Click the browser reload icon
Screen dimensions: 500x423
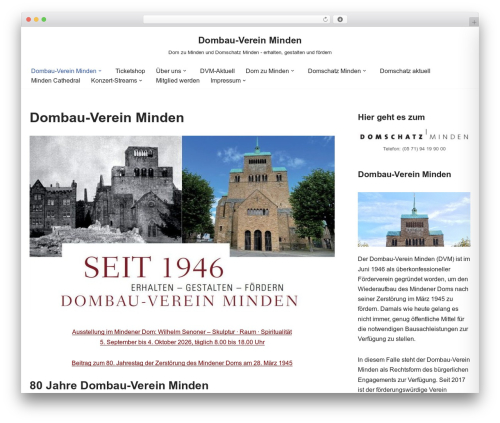pyautogui.click(x=325, y=20)
